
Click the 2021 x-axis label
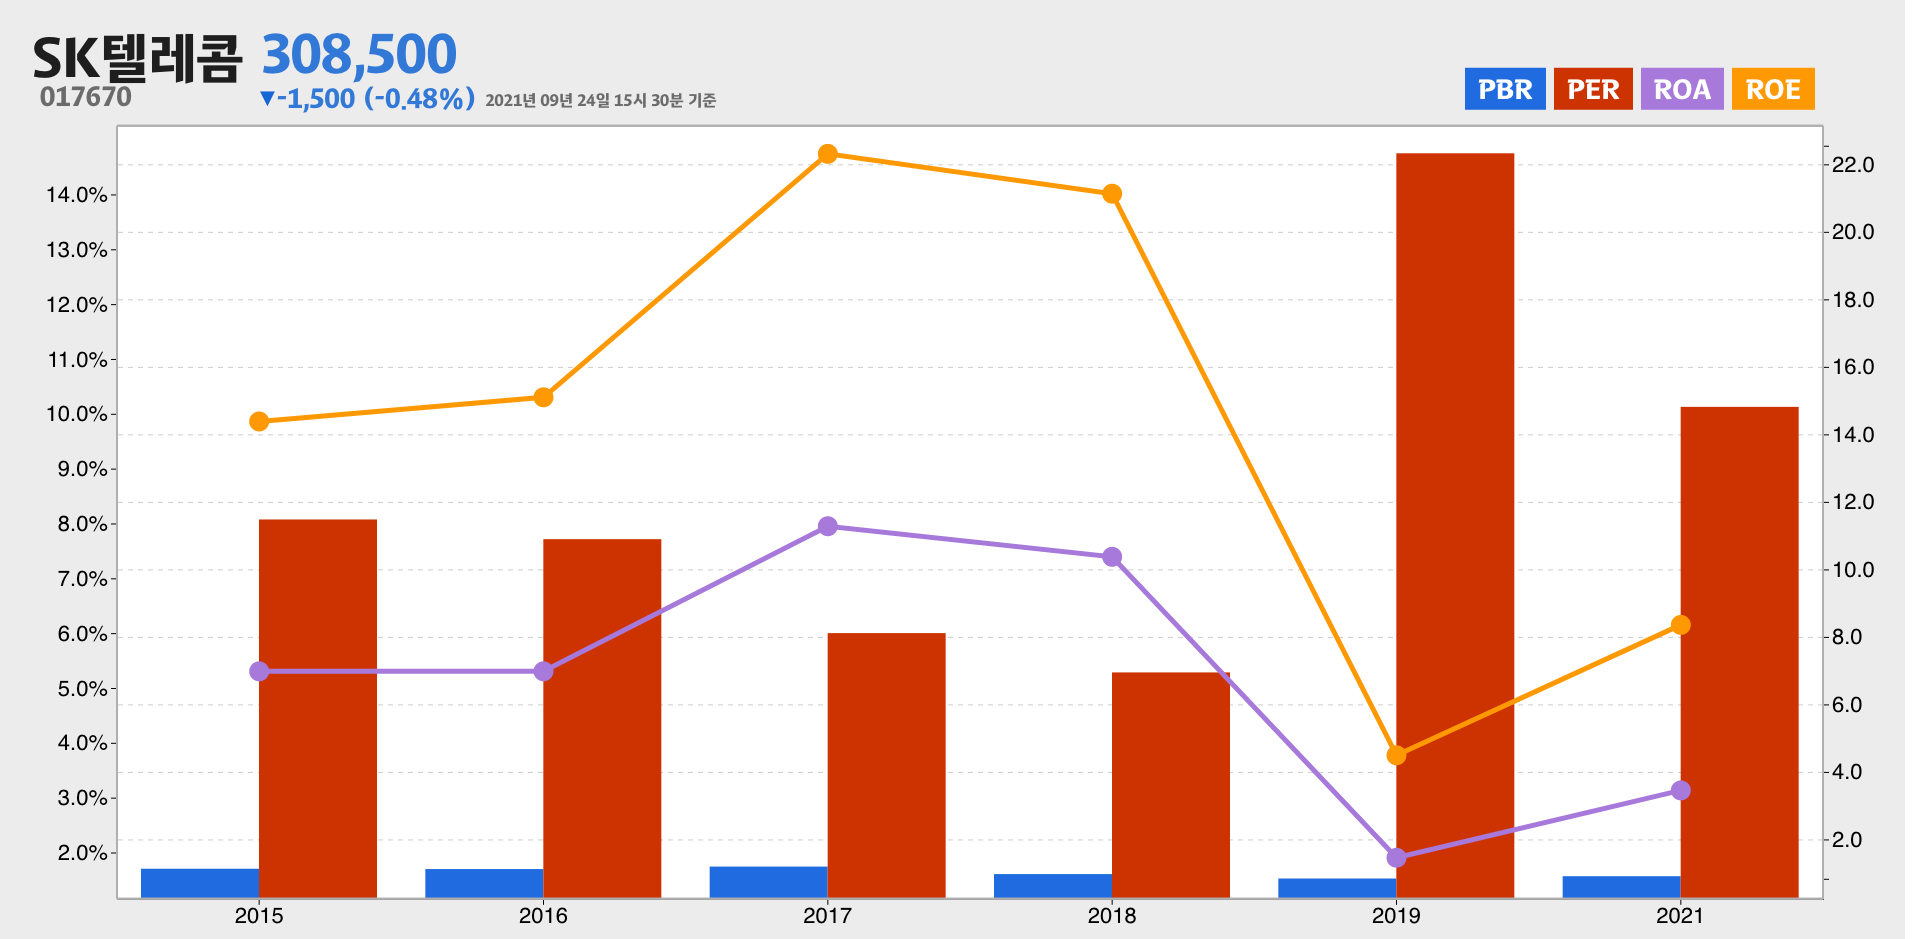pos(1680,916)
